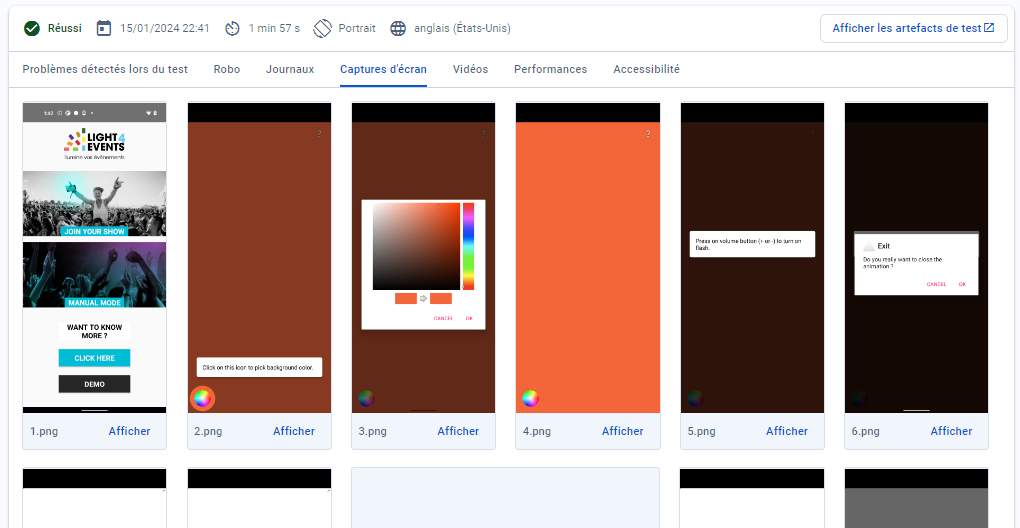
Task: Open the Journaux tab
Action: click(290, 69)
